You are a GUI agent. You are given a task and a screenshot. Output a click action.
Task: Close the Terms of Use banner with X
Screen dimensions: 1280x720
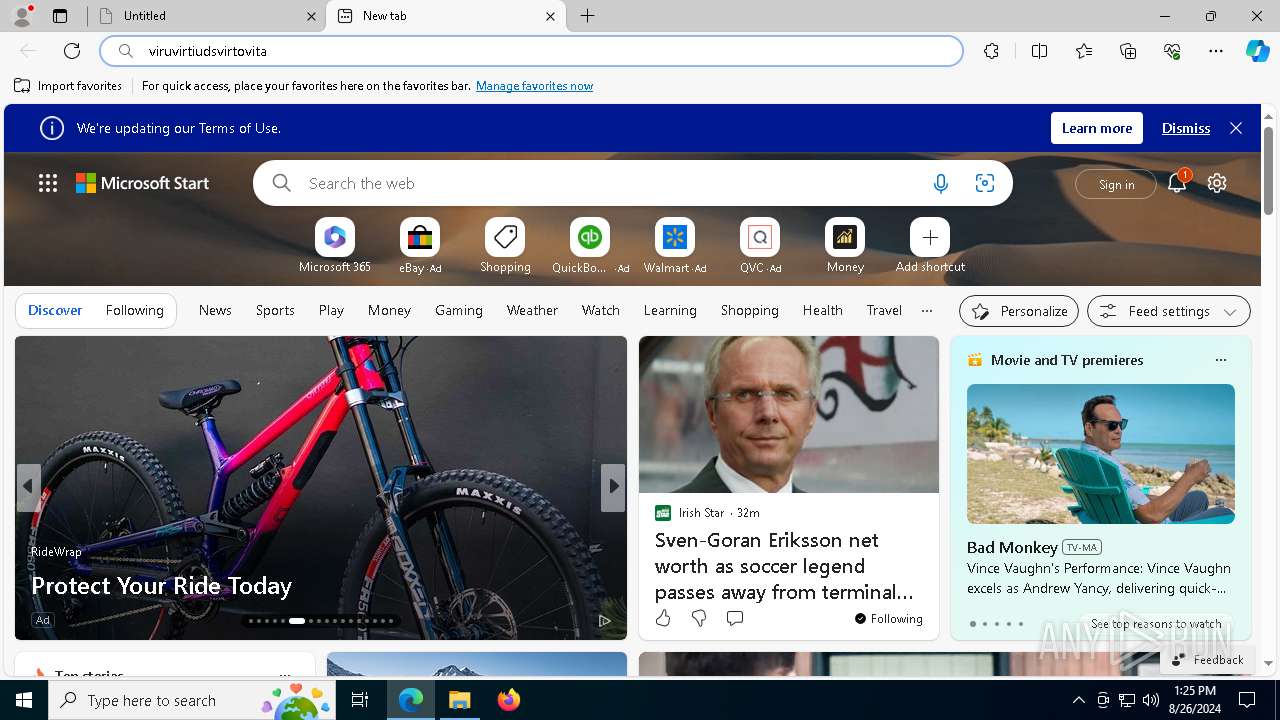pos(1236,128)
